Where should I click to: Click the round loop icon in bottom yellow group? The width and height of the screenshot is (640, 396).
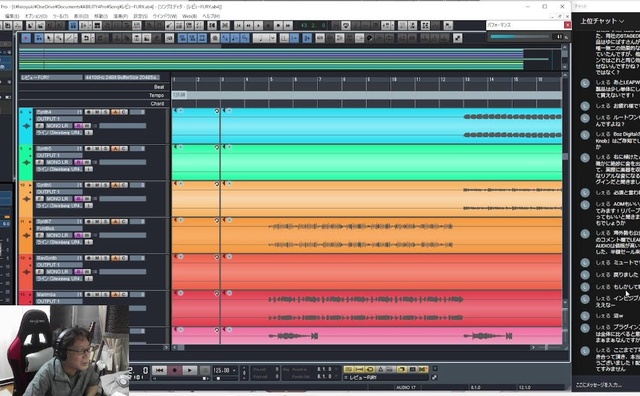click(x=370, y=369)
